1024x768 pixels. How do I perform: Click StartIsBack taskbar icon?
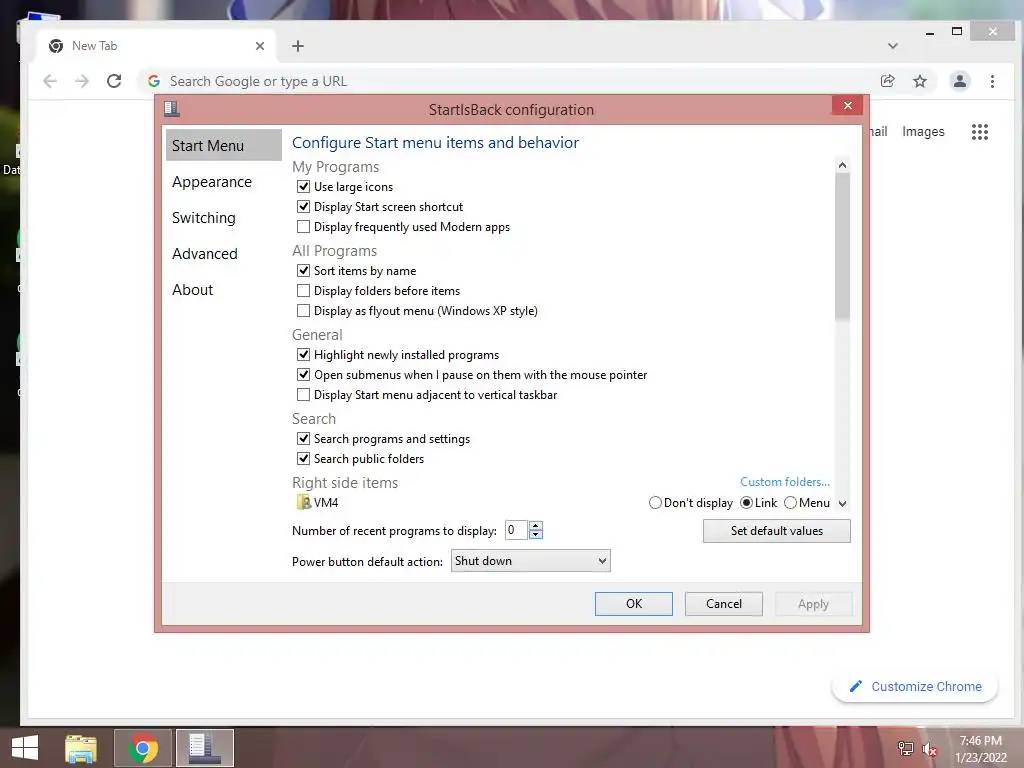click(205, 748)
